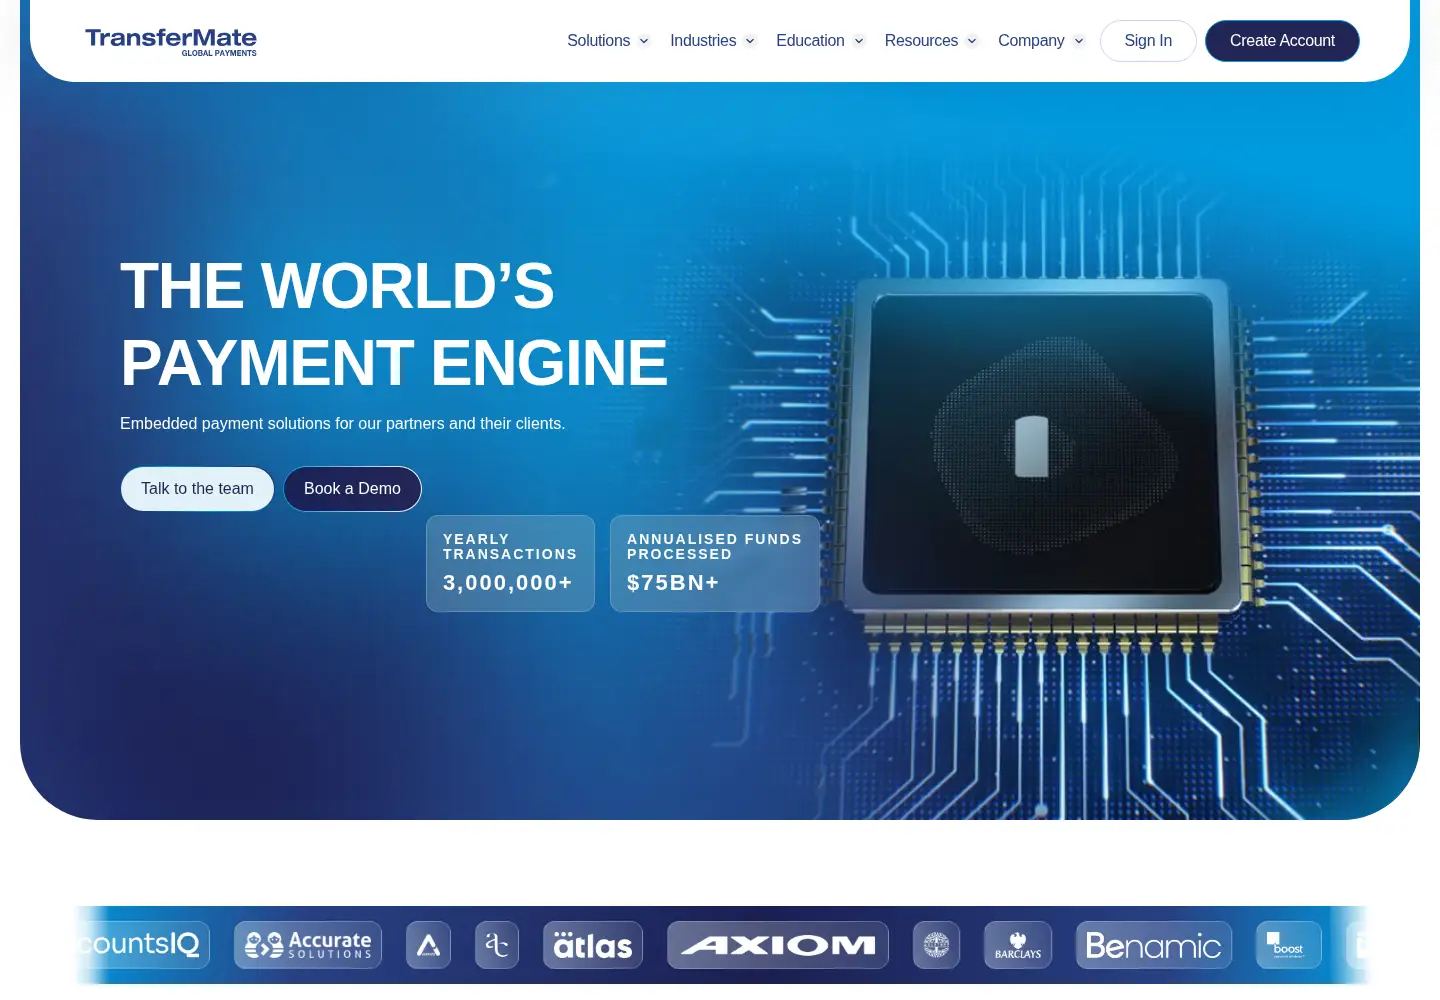Click the Annualised Funds Processed stat card
Viewport: 1440px width, 1000px height.
(715, 564)
